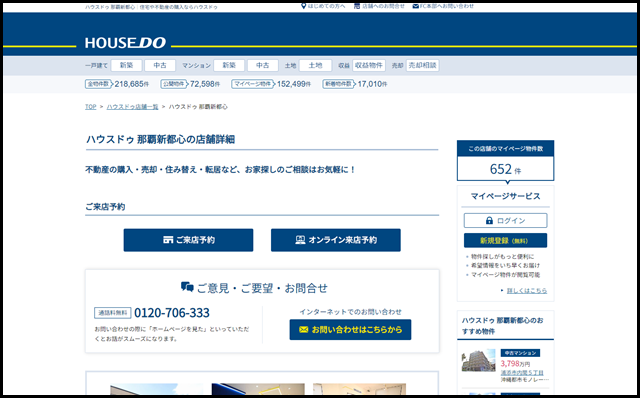
Task: Click the マイページサービス heading
Action: click(505, 196)
